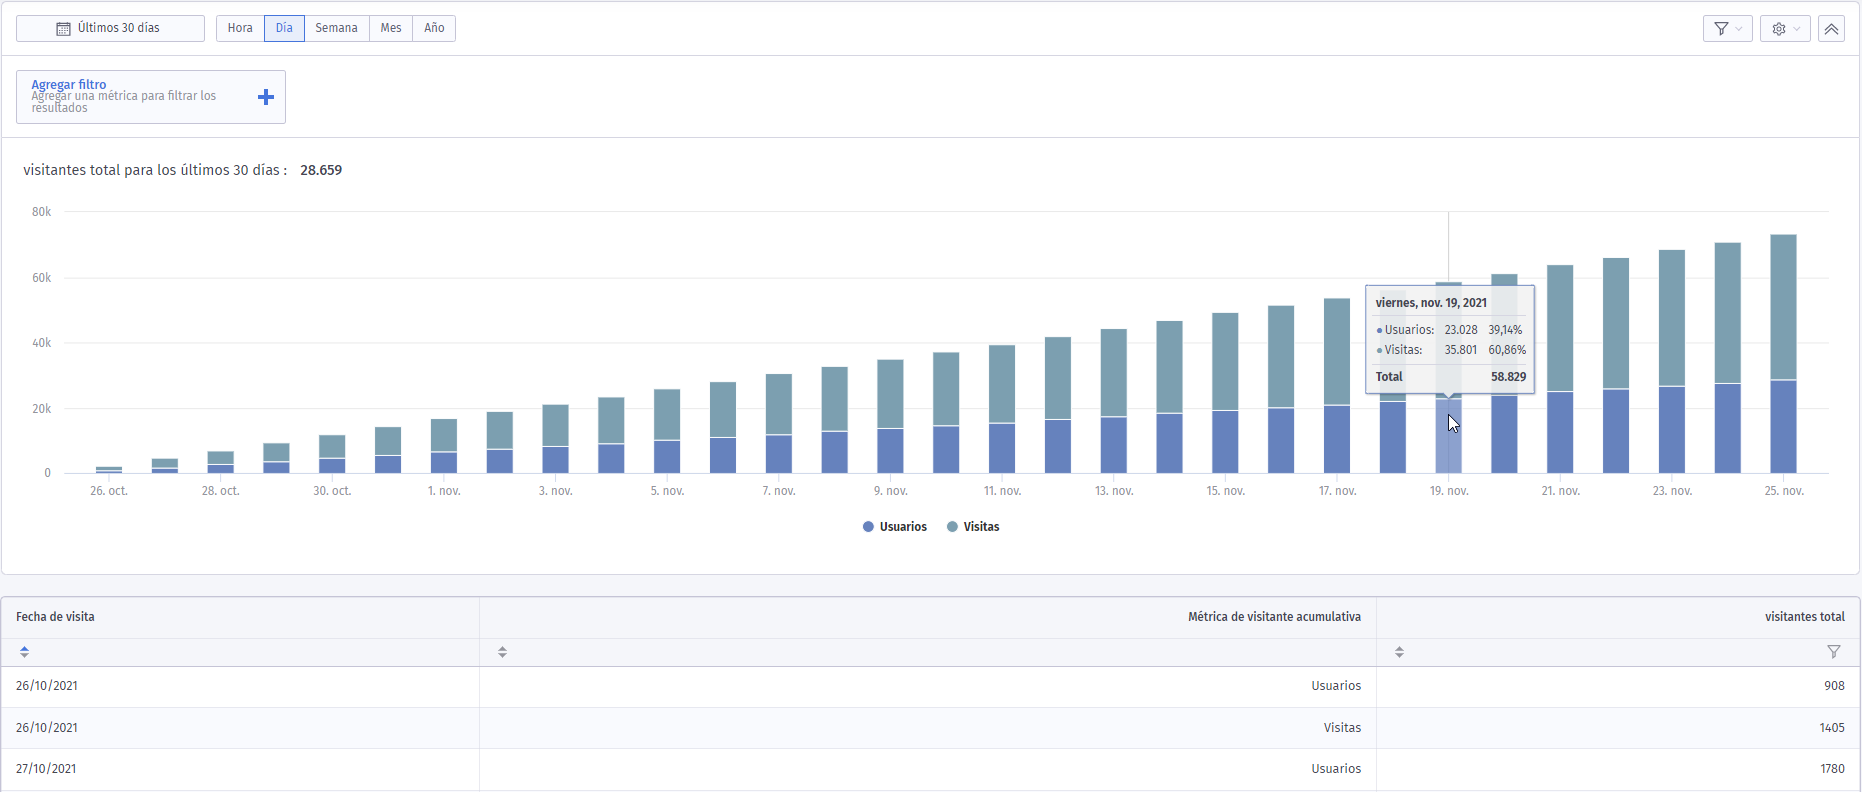Open the Últimos 30 días date range picker
This screenshot has width=1862, height=792.
110,28
